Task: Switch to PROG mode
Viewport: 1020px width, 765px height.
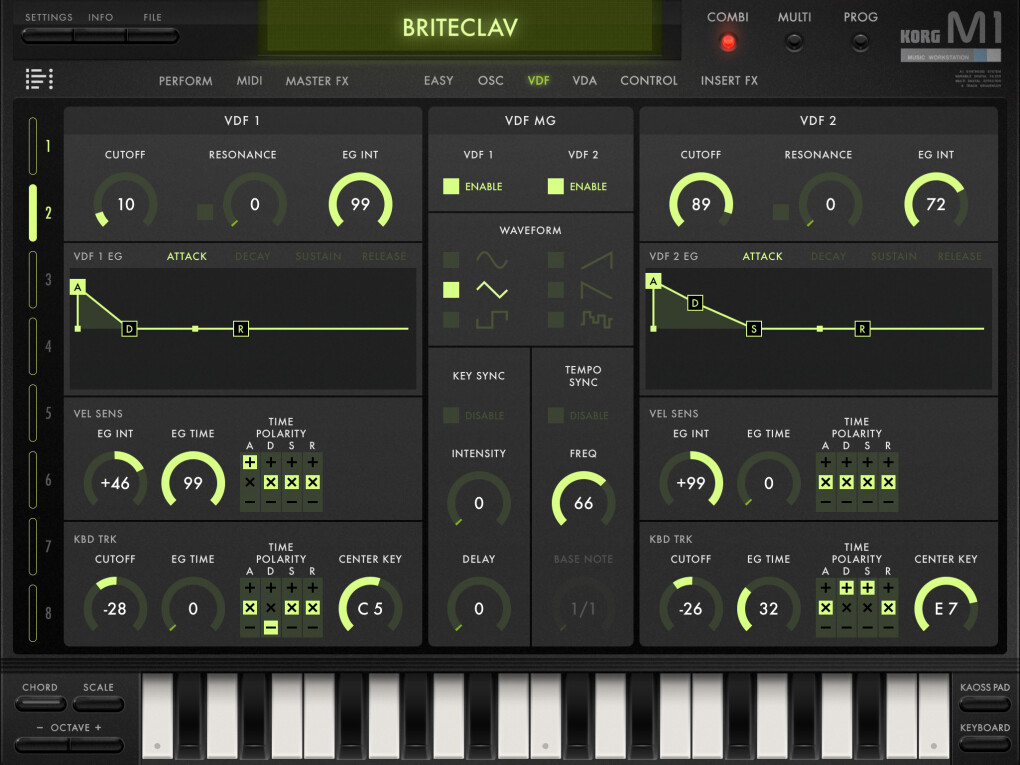Action: [x=860, y=42]
